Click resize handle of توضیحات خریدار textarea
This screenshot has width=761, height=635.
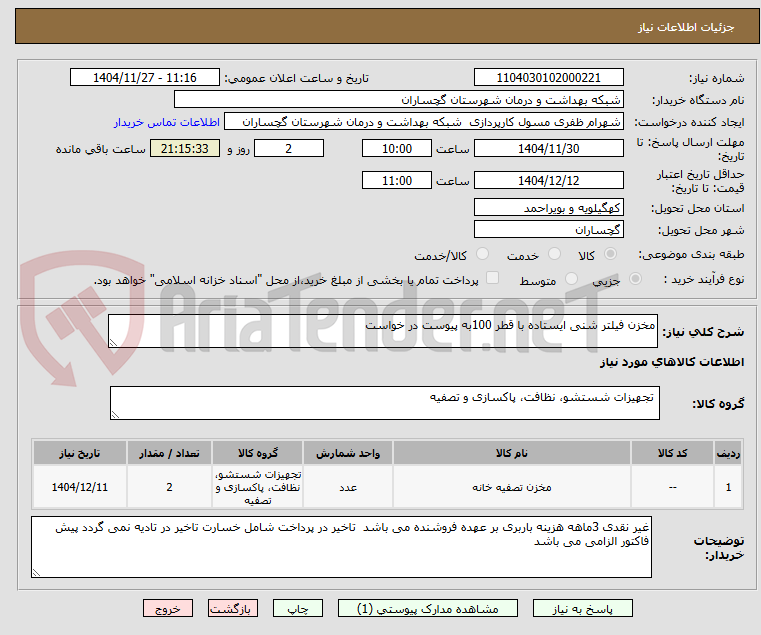36,573
